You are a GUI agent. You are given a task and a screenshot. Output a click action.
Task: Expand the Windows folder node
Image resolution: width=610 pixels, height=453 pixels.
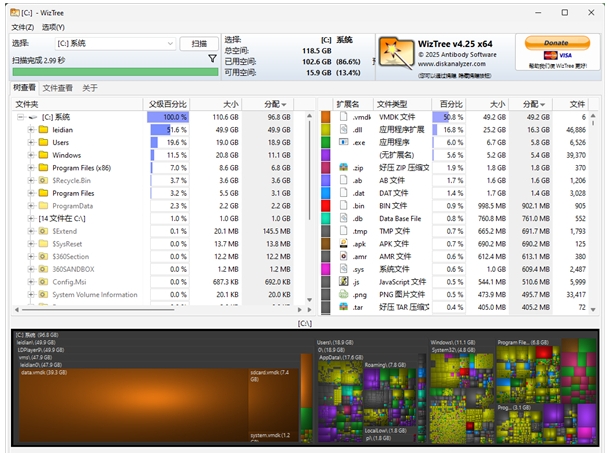click(x=31, y=155)
